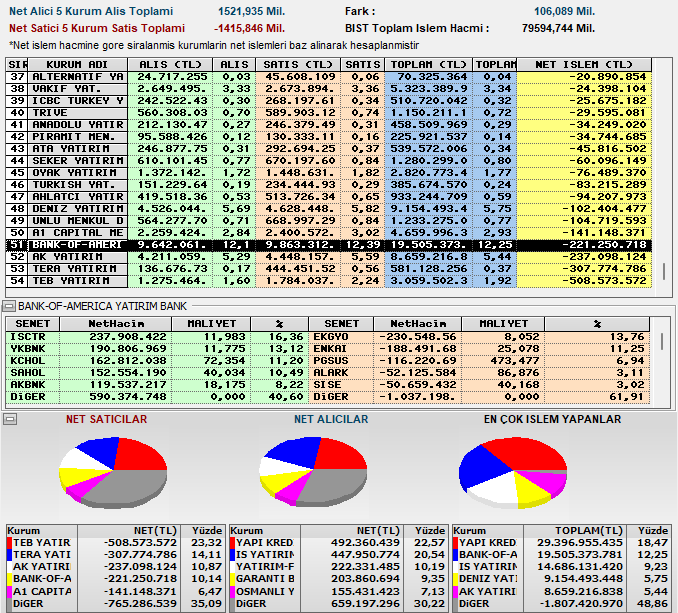Viewport: 678px width, 613px height.
Task: Select the SEKER YATIRIM row
Action: 329,161
